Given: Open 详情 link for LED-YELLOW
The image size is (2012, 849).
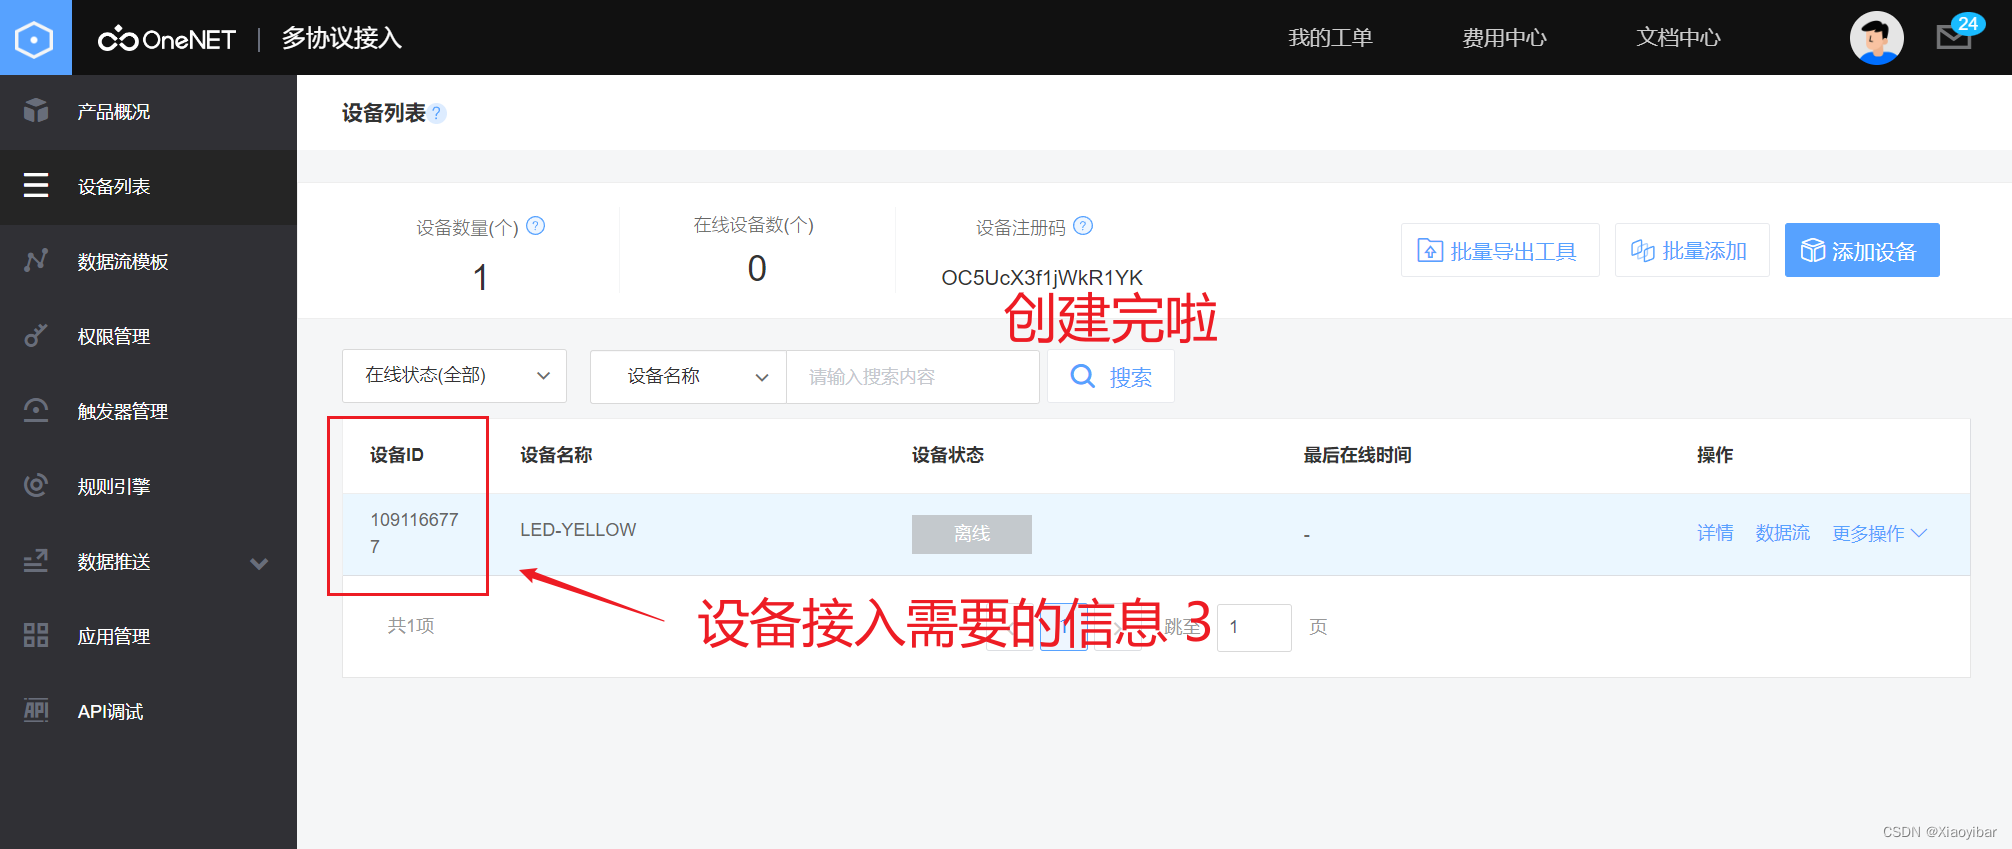Looking at the screenshot, I should pyautogui.click(x=1715, y=533).
